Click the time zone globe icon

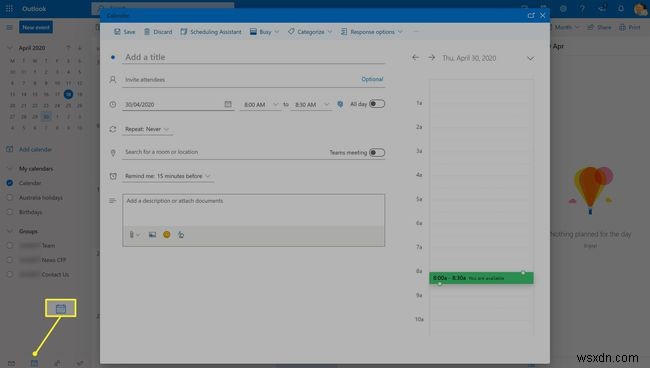(340, 104)
